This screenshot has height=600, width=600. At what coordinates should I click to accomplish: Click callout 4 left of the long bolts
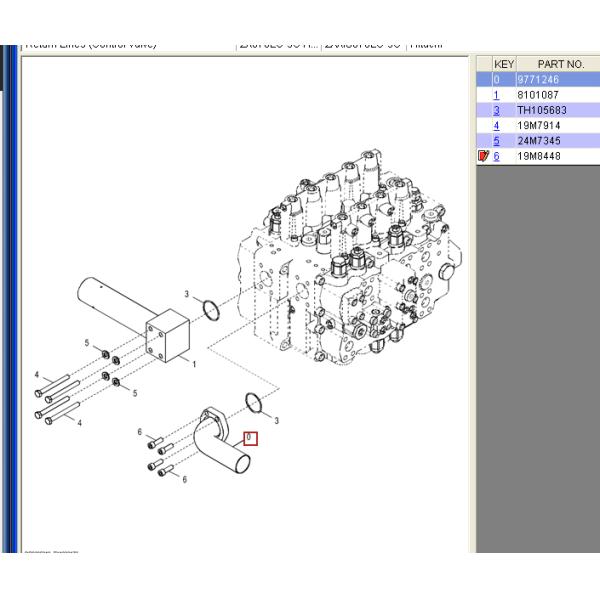(x=36, y=375)
